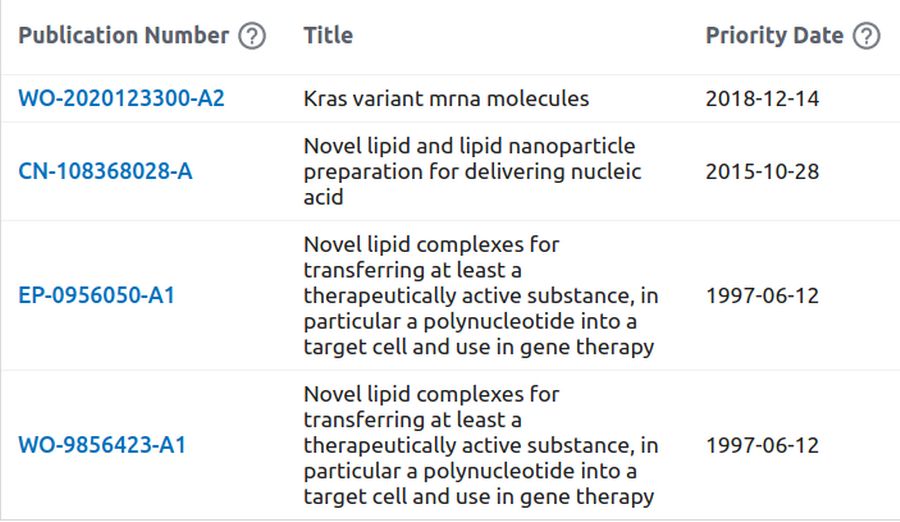Click 'therapeutically active substance' in WO-9856423 row
Viewport: 900px width, 522px height.
468,445
